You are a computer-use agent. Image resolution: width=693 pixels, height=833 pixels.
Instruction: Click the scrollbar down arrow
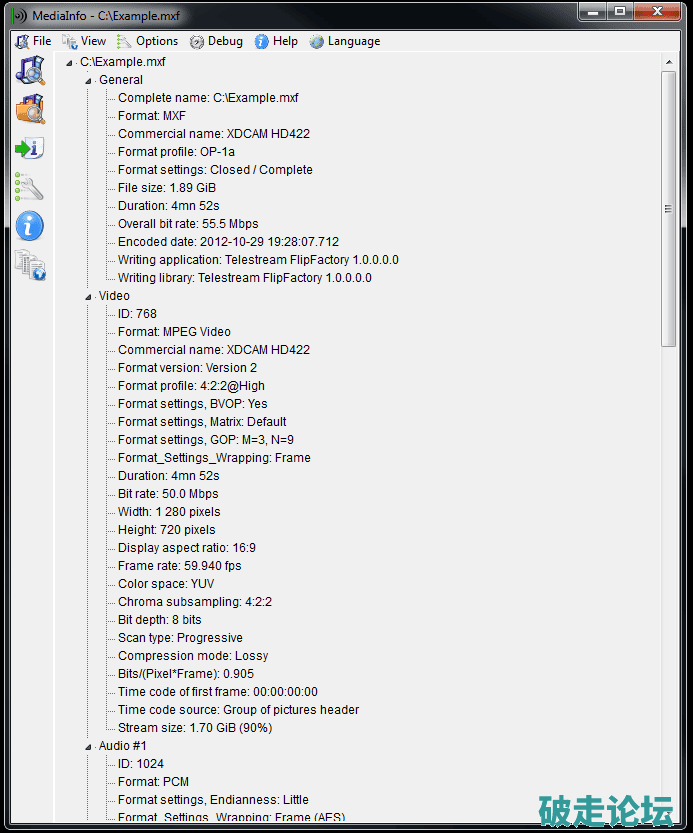tap(669, 814)
